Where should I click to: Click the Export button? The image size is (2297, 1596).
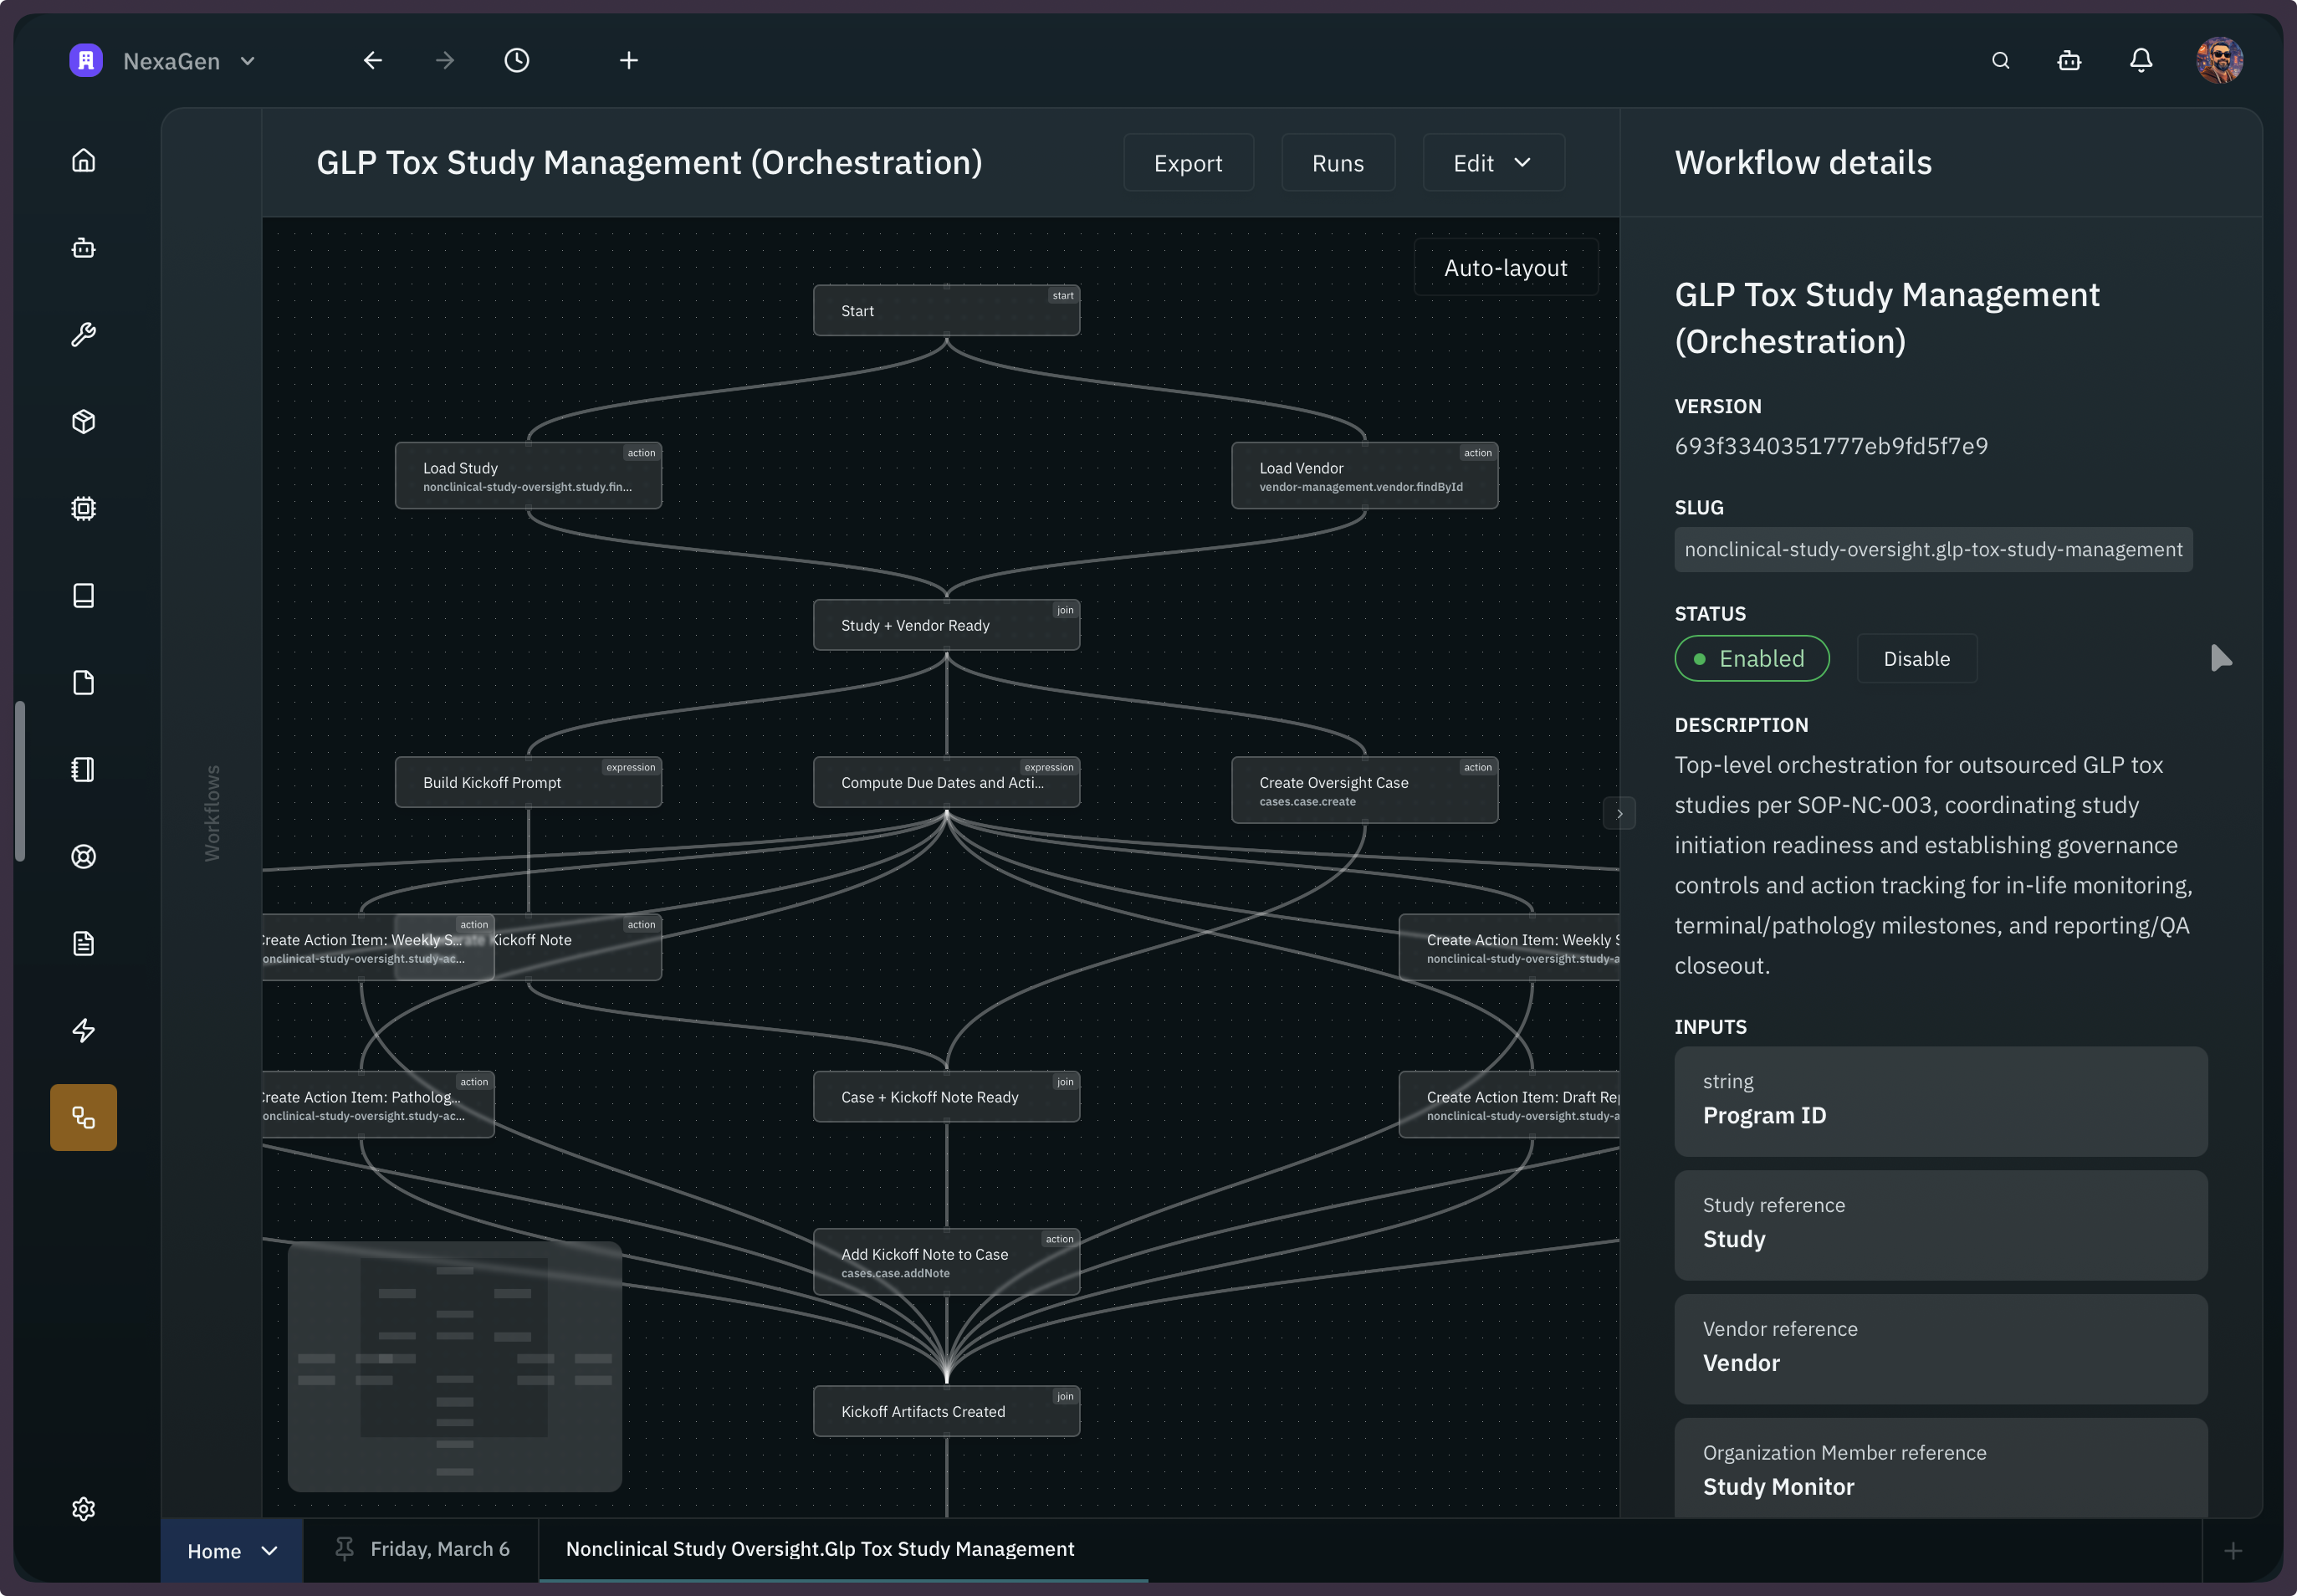(x=1187, y=163)
